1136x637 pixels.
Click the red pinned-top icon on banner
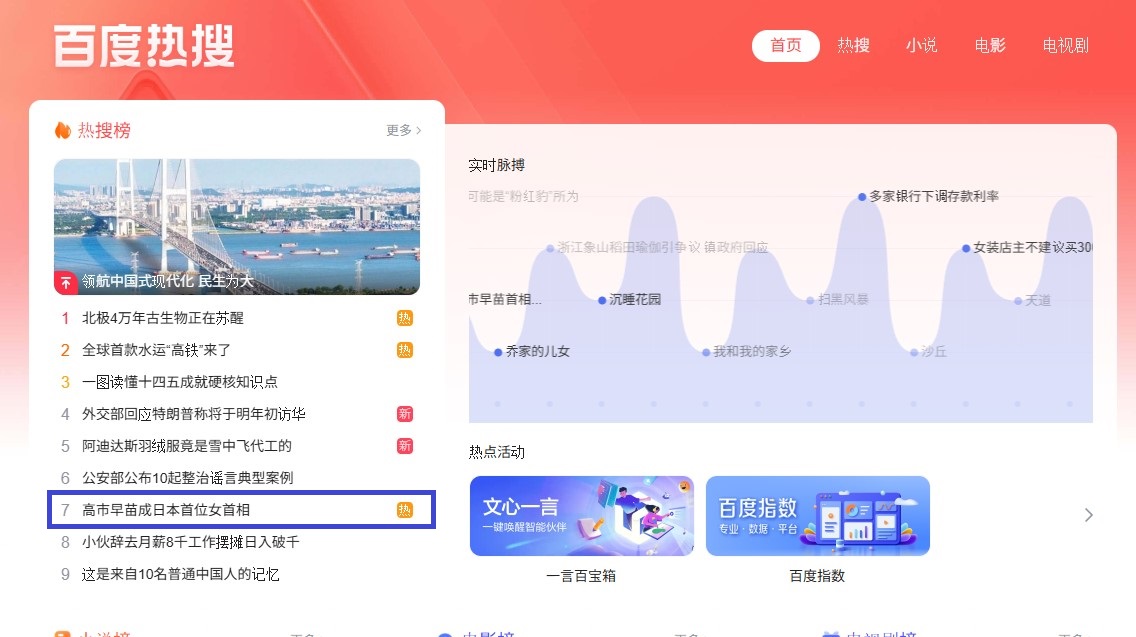(65, 282)
